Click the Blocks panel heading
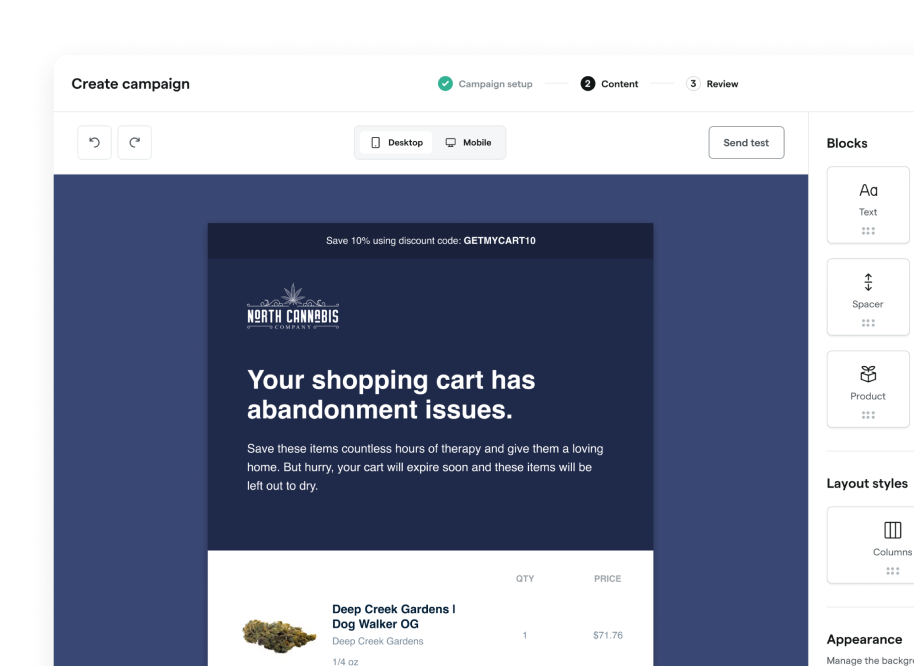914x666 pixels. pos(847,143)
